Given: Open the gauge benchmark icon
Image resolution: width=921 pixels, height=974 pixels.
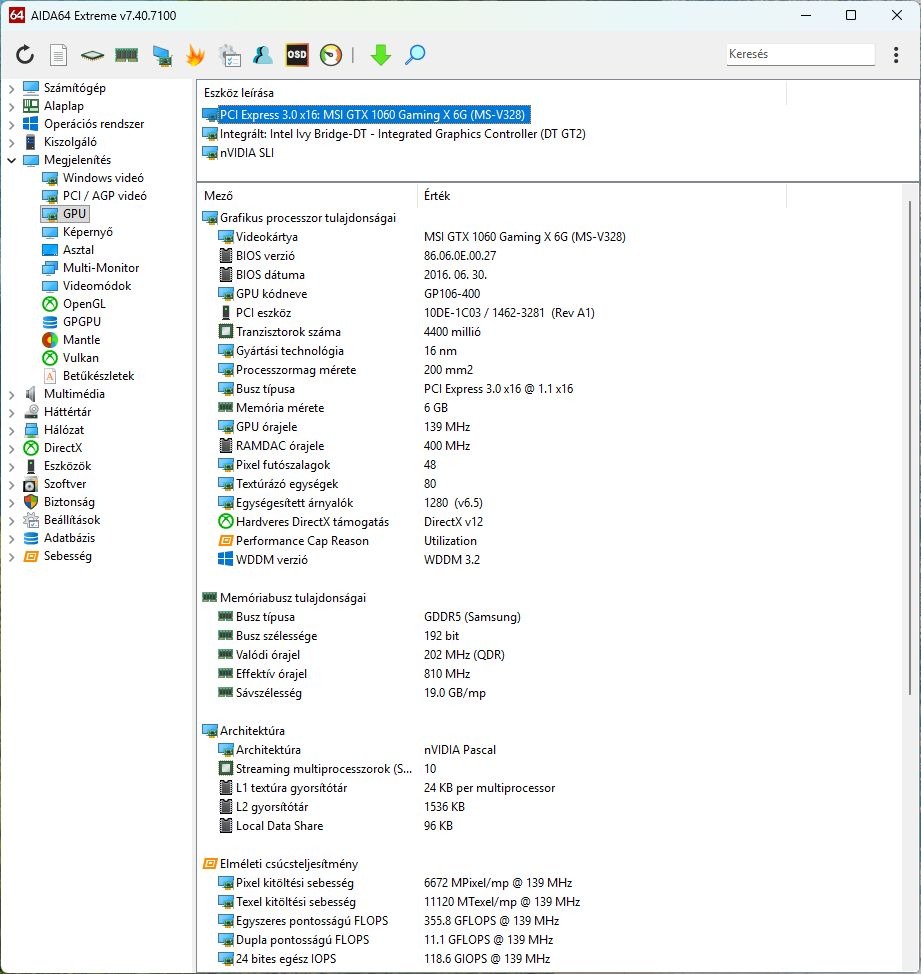Looking at the screenshot, I should tap(330, 55).
